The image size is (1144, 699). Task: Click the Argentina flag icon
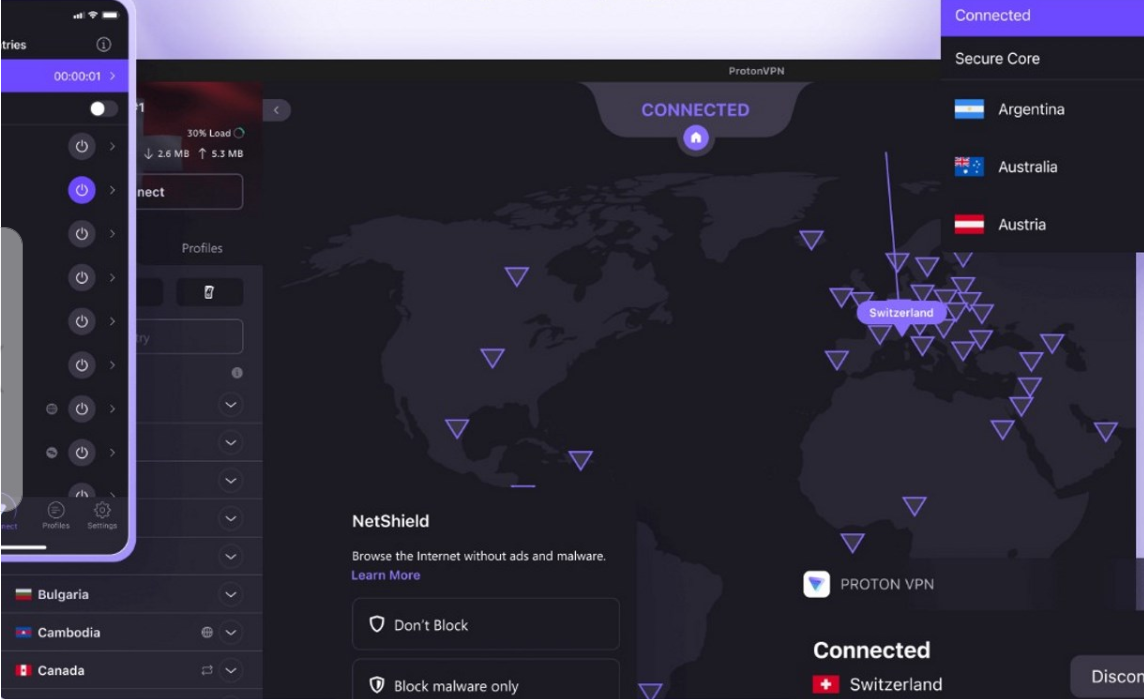coord(969,109)
